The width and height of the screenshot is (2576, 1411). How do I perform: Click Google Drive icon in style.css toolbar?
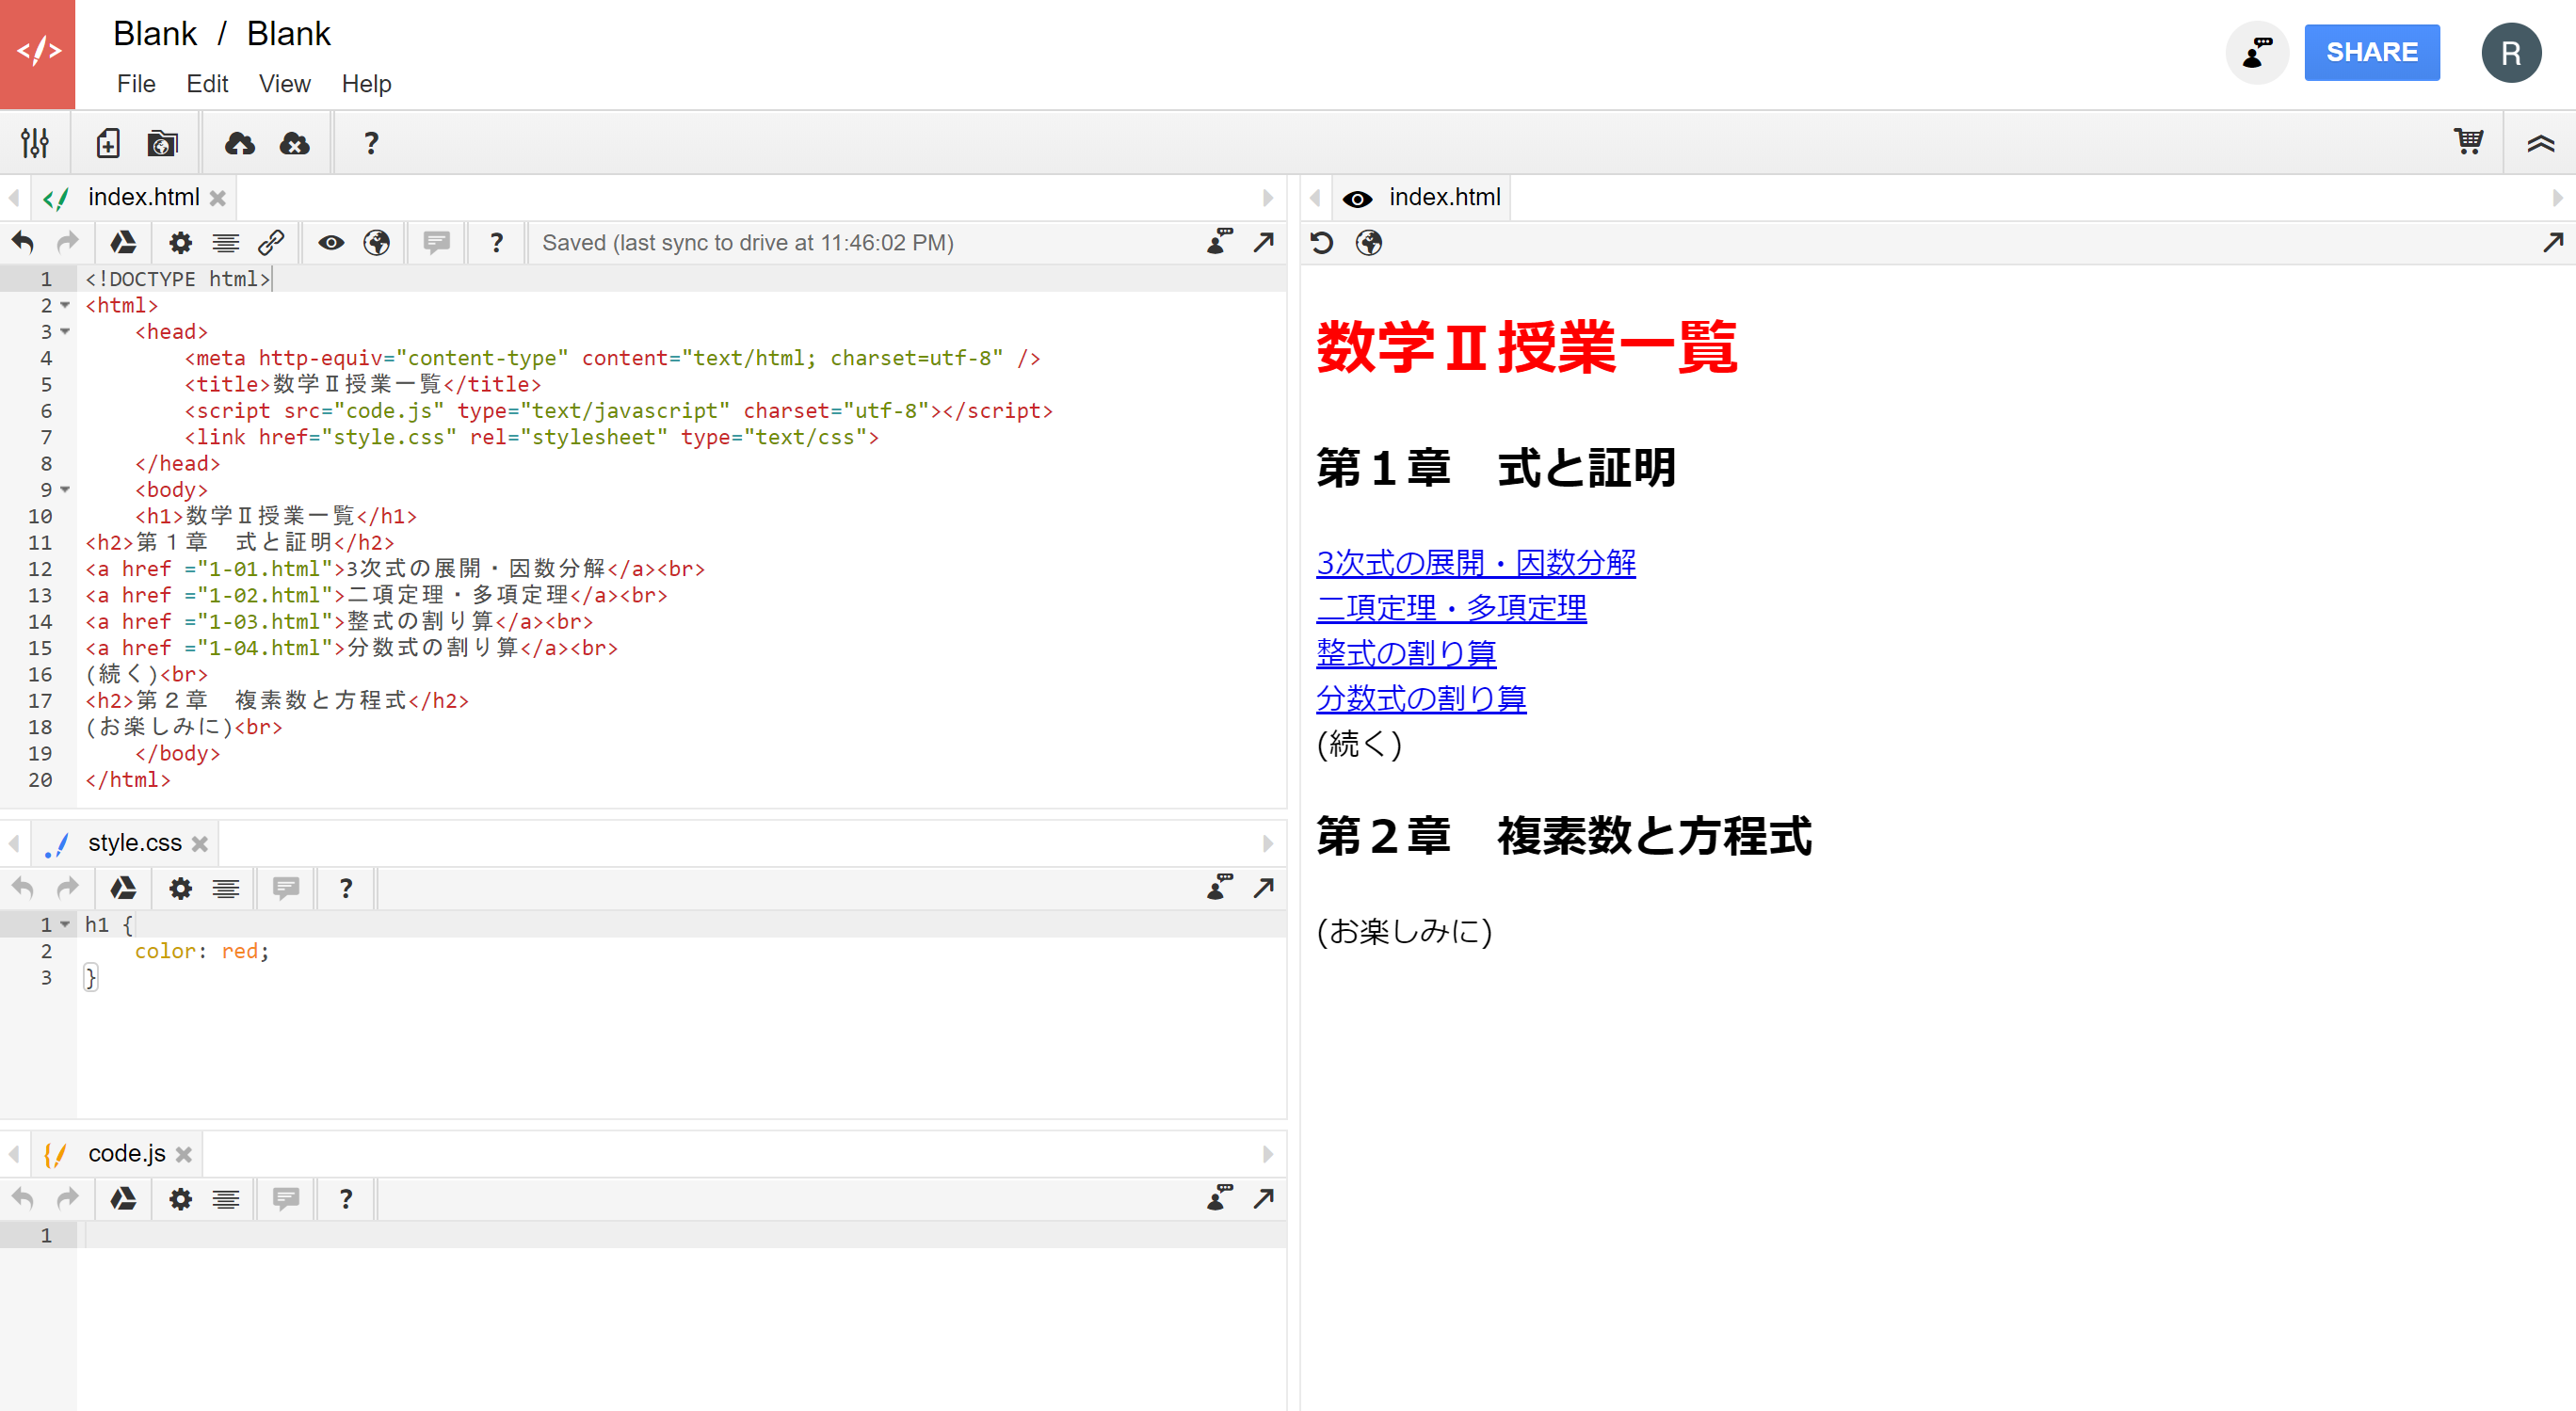(x=123, y=888)
